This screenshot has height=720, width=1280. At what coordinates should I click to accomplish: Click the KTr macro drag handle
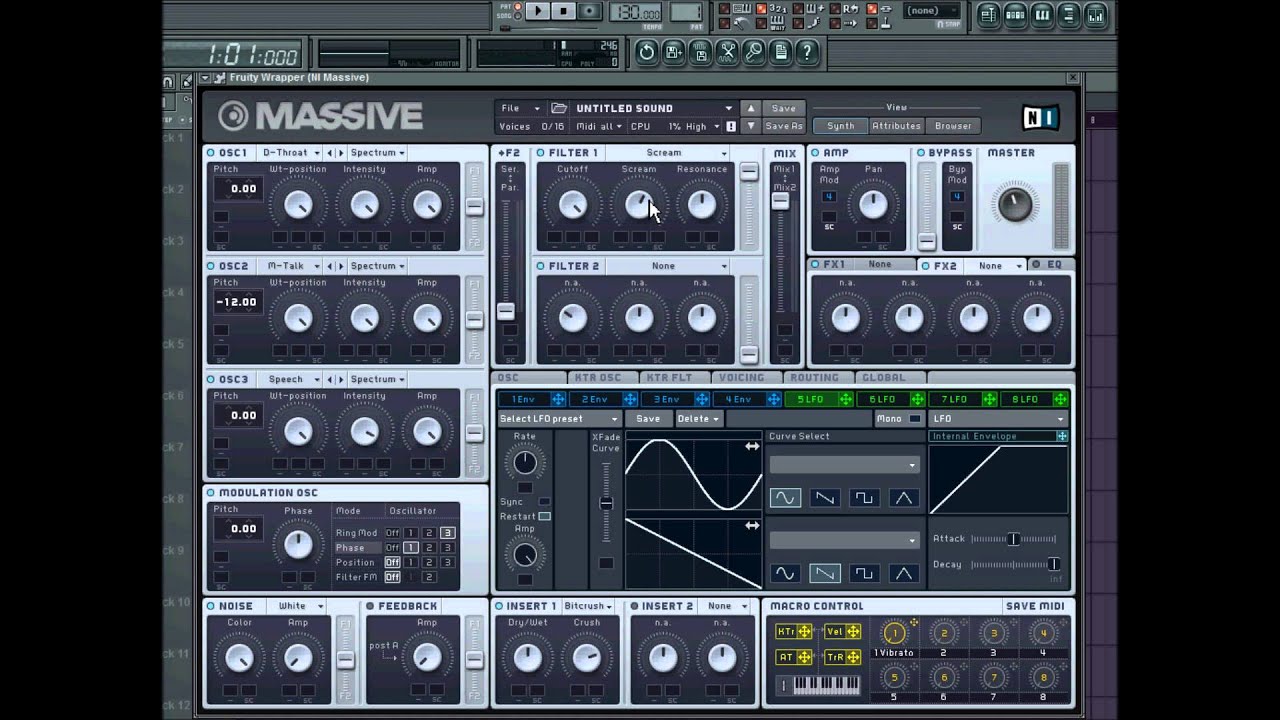pyautogui.click(x=803, y=631)
